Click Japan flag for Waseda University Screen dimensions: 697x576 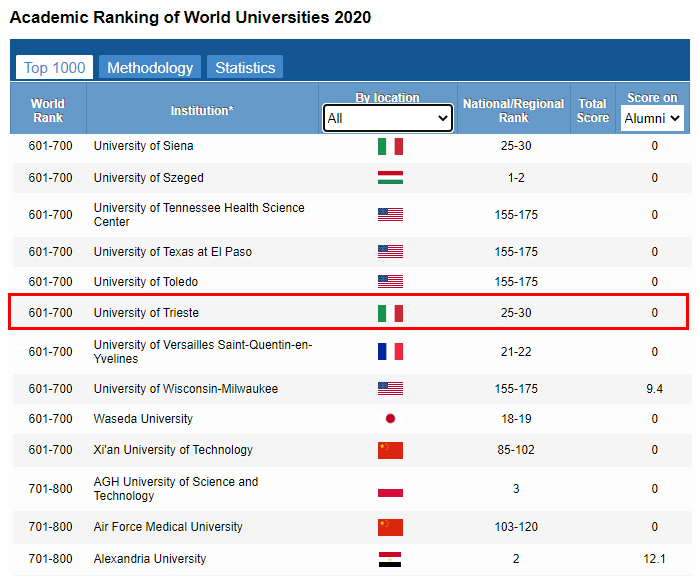click(390, 419)
